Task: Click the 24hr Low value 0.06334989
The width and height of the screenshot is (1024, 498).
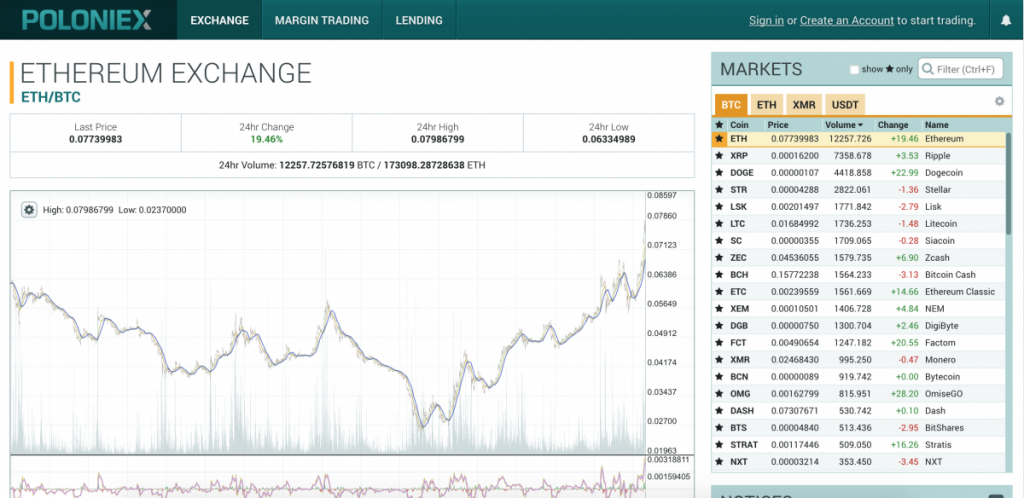Action: [x=609, y=139]
